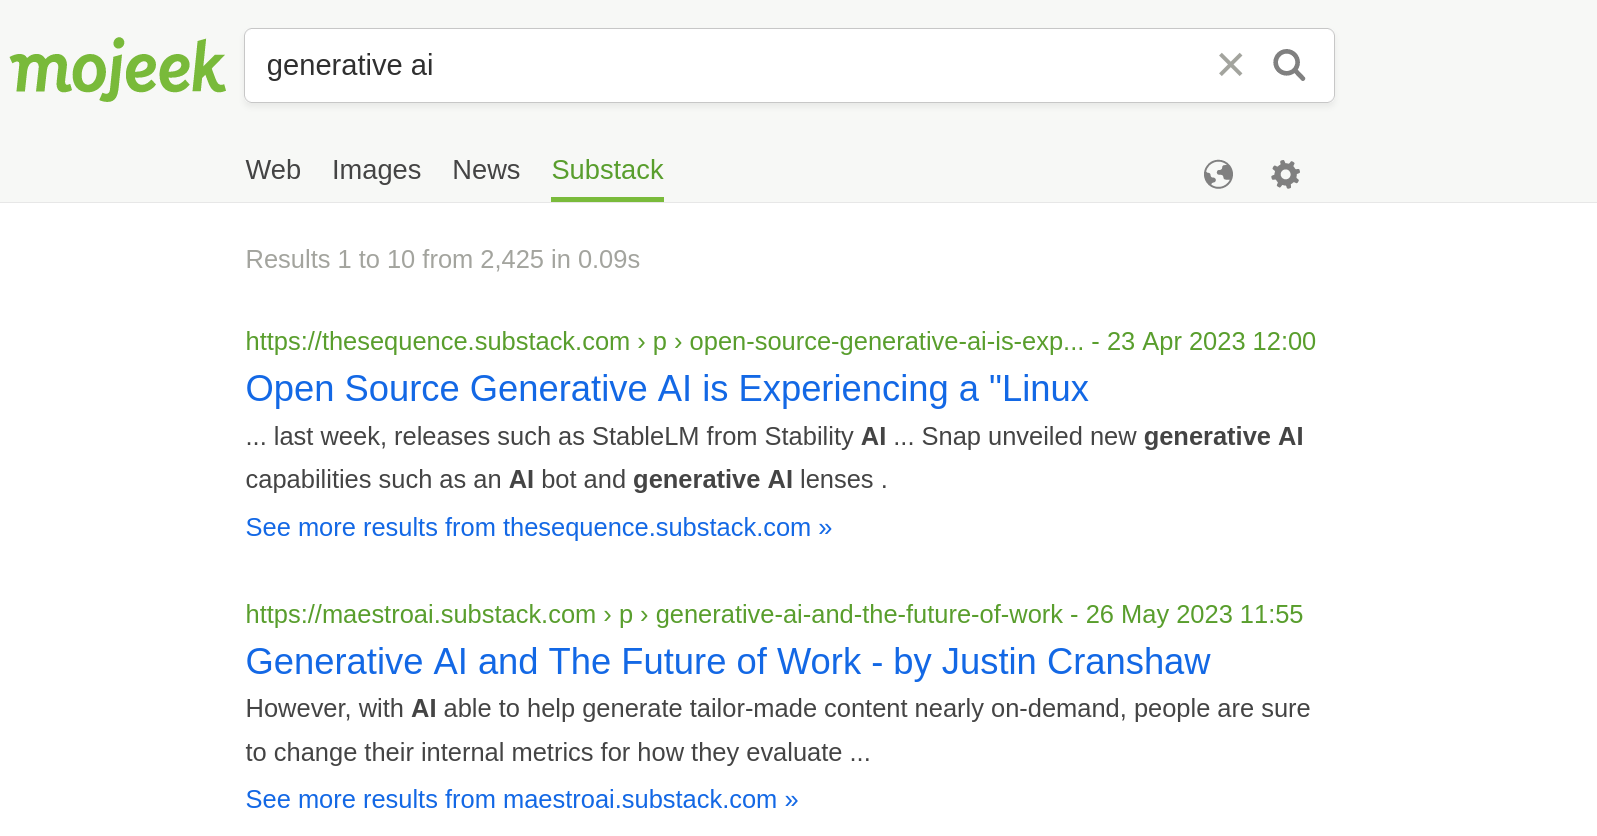This screenshot has height=836, width=1597.
Task: Open region/language globe icon
Action: pyautogui.click(x=1218, y=174)
